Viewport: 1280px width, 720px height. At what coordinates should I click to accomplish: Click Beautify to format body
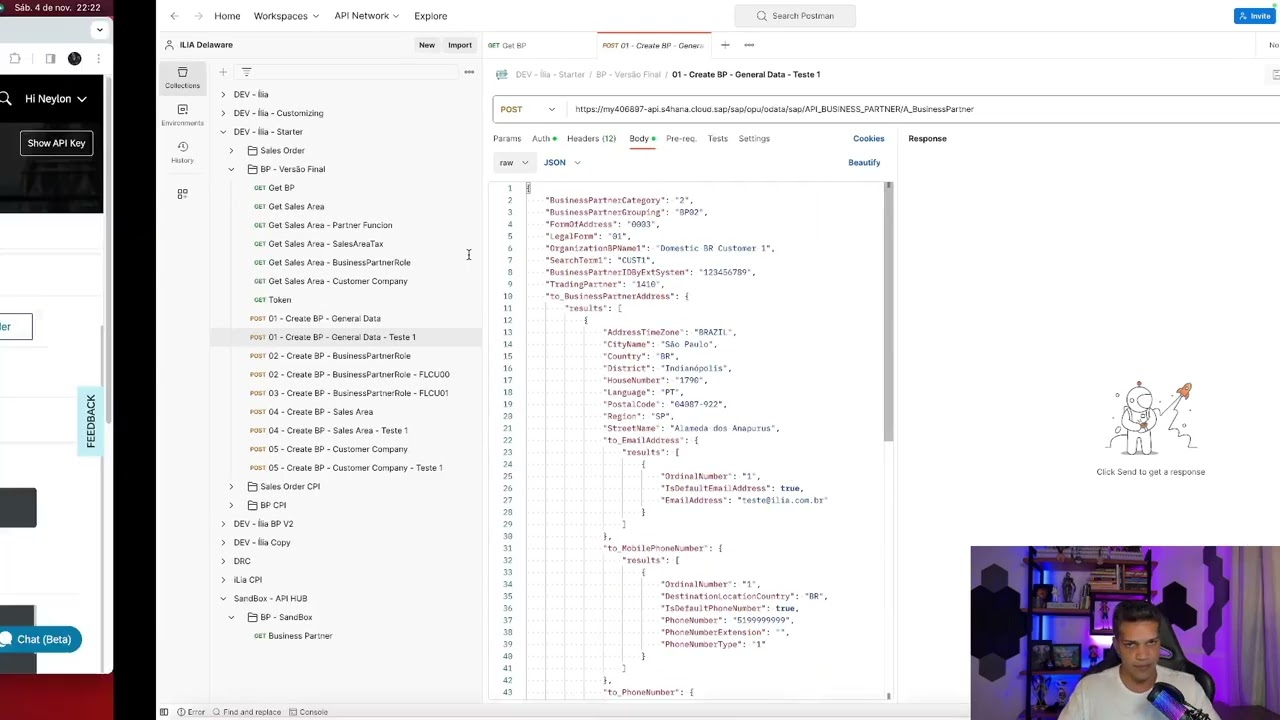864,163
